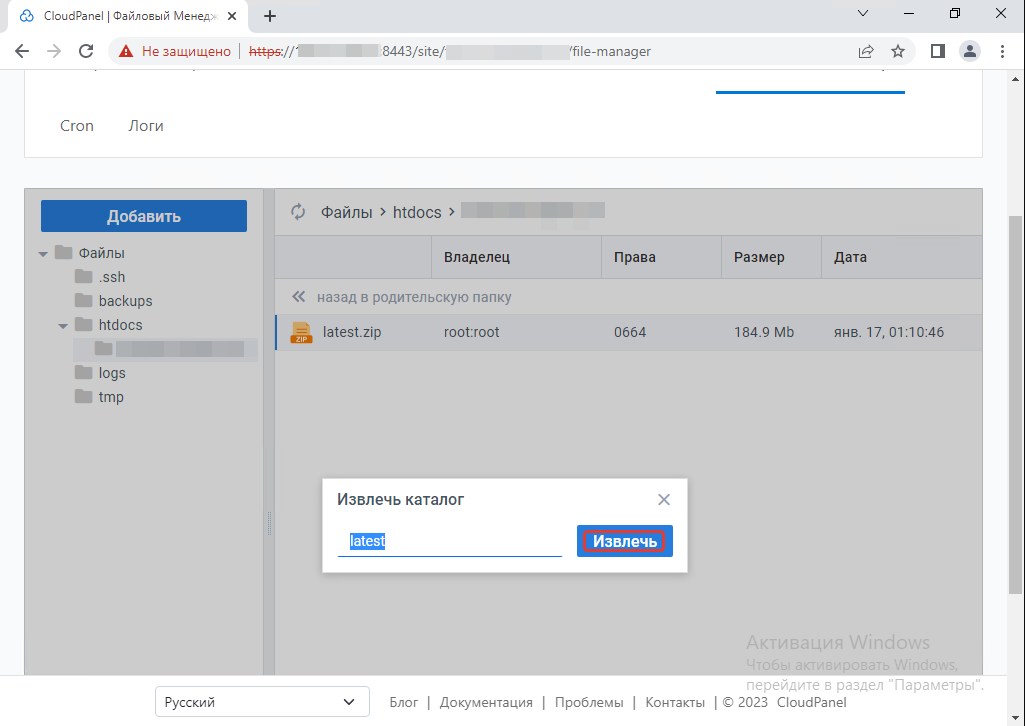Open the .ssh folder in tree

point(111,277)
